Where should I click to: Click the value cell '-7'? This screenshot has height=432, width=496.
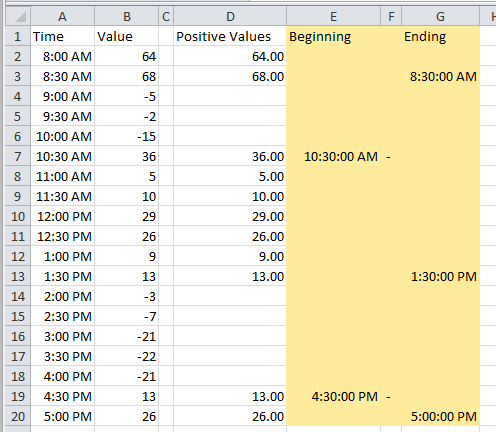[127, 316]
